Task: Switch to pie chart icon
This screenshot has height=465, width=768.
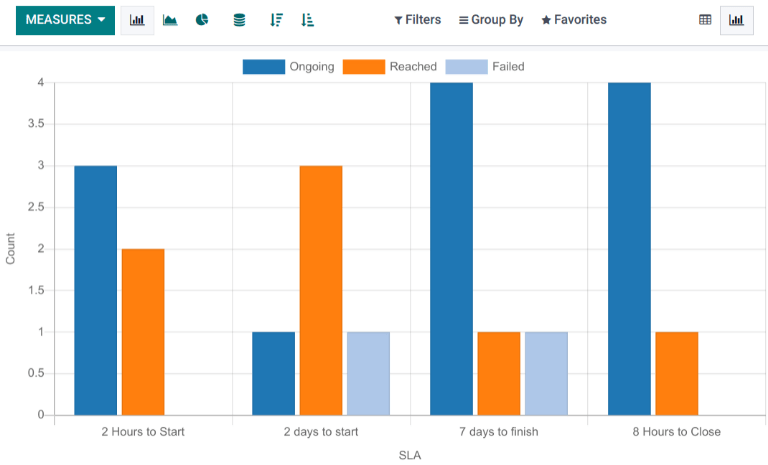Action: tap(202, 20)
